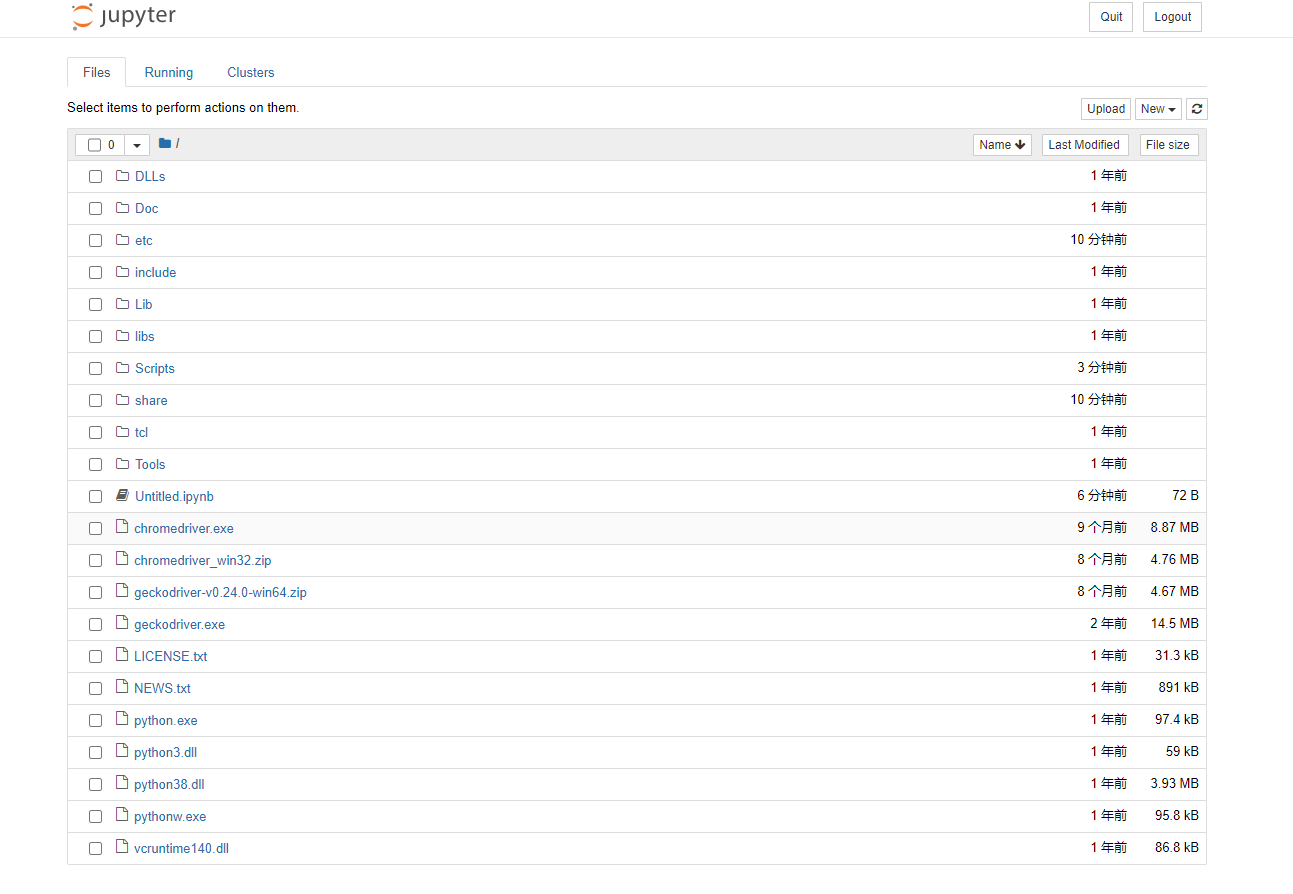The height and width of the screenshot is (894, 1293).
Task: Click the Quit button
Action: [1111, 17]
